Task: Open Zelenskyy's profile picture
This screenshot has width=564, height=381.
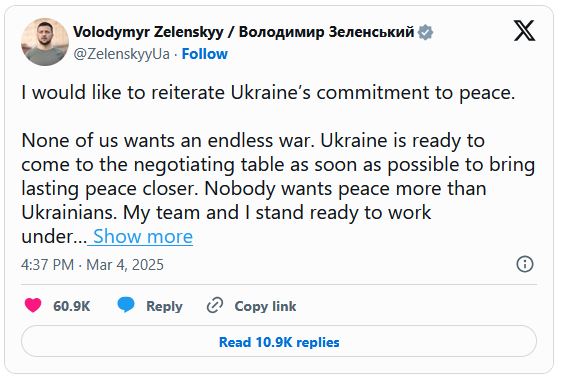Action: [x=45, y=42]
